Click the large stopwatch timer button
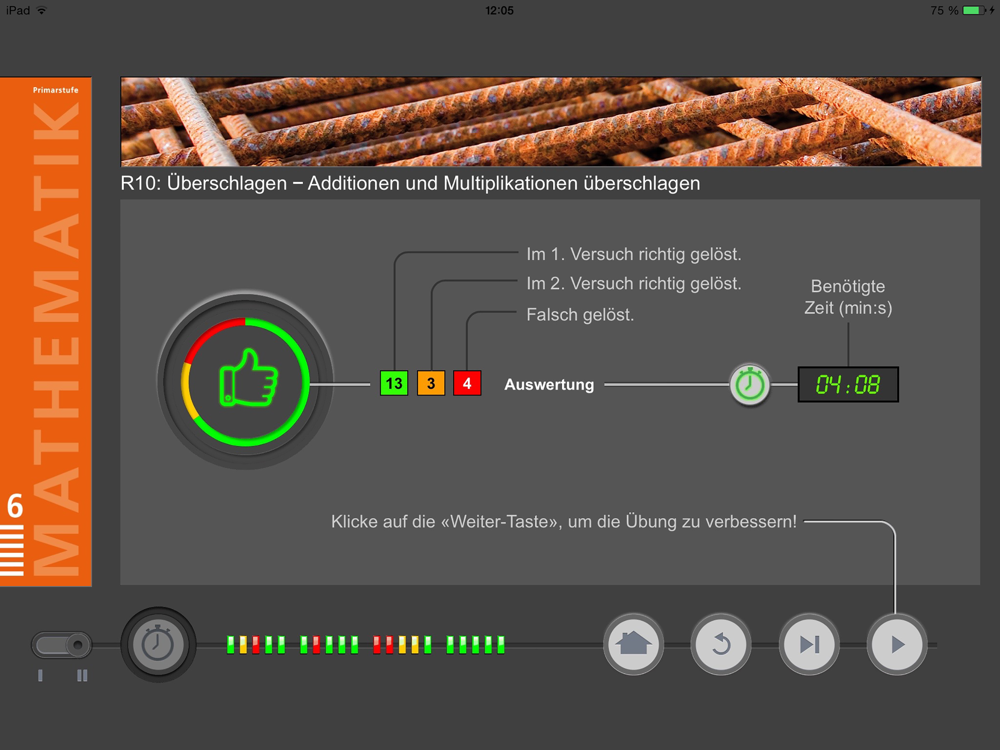The image size is (1000, 750). (x=158, y=644)
